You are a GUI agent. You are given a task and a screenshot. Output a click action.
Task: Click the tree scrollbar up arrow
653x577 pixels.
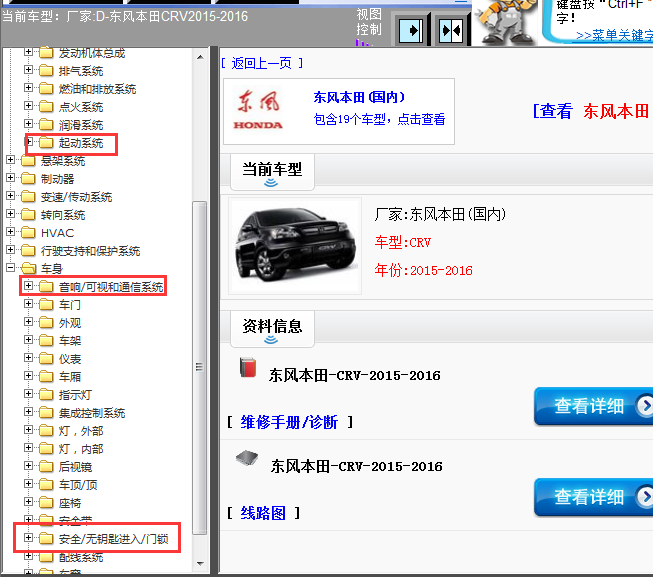click(200, 57)
